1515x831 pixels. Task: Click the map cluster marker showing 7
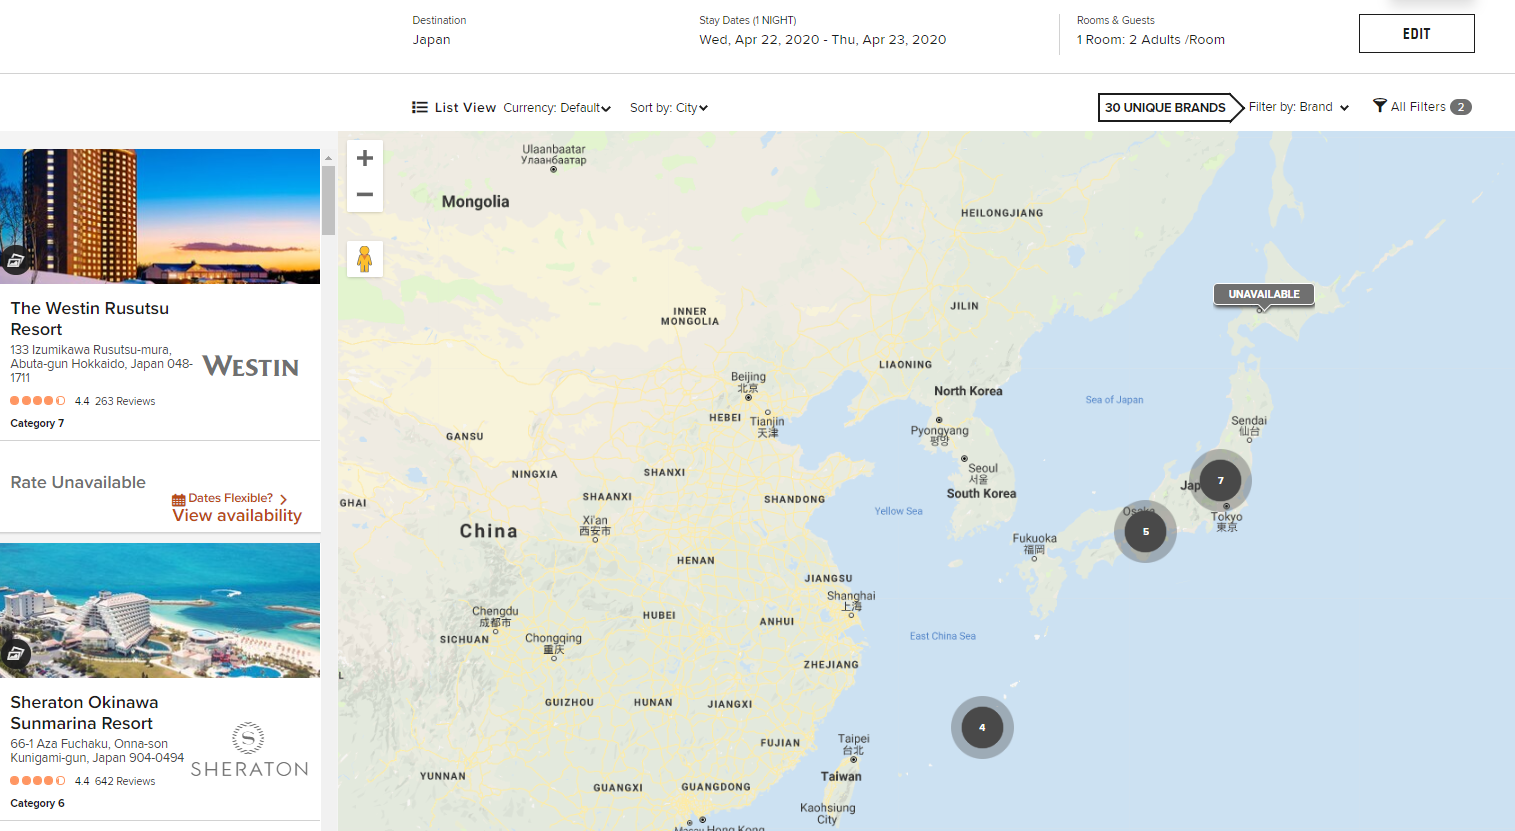1220,481
